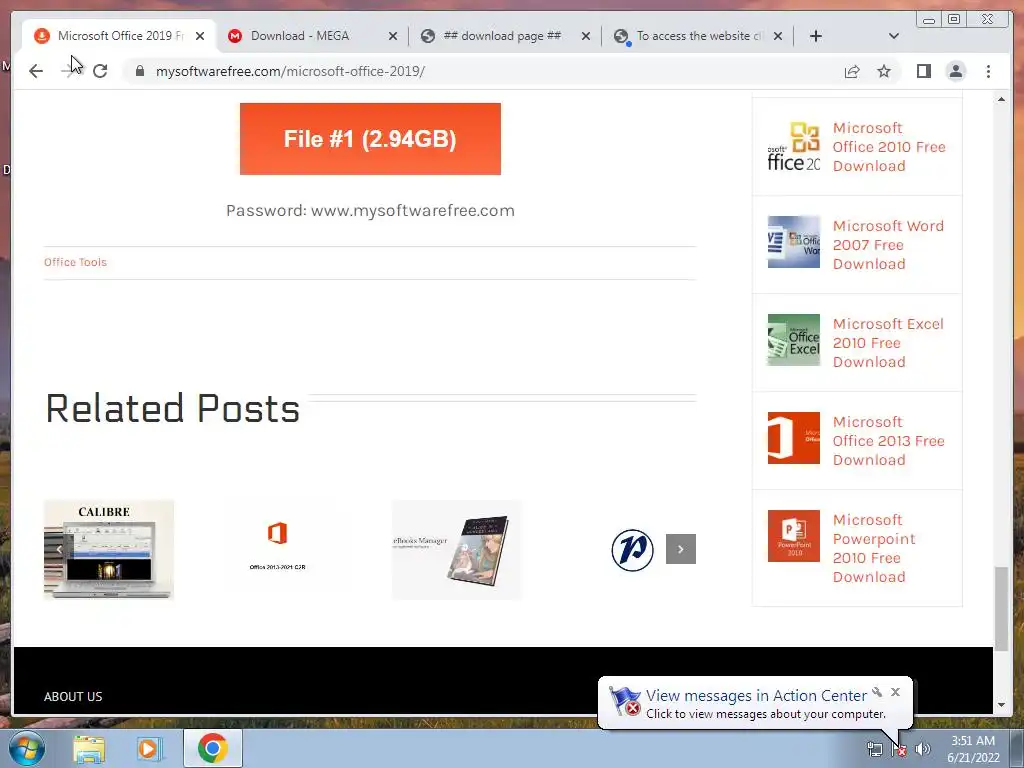Screen dimensions: 1024x768
Task: Open the share page icon in the address bar
Action: click(852, 71)
